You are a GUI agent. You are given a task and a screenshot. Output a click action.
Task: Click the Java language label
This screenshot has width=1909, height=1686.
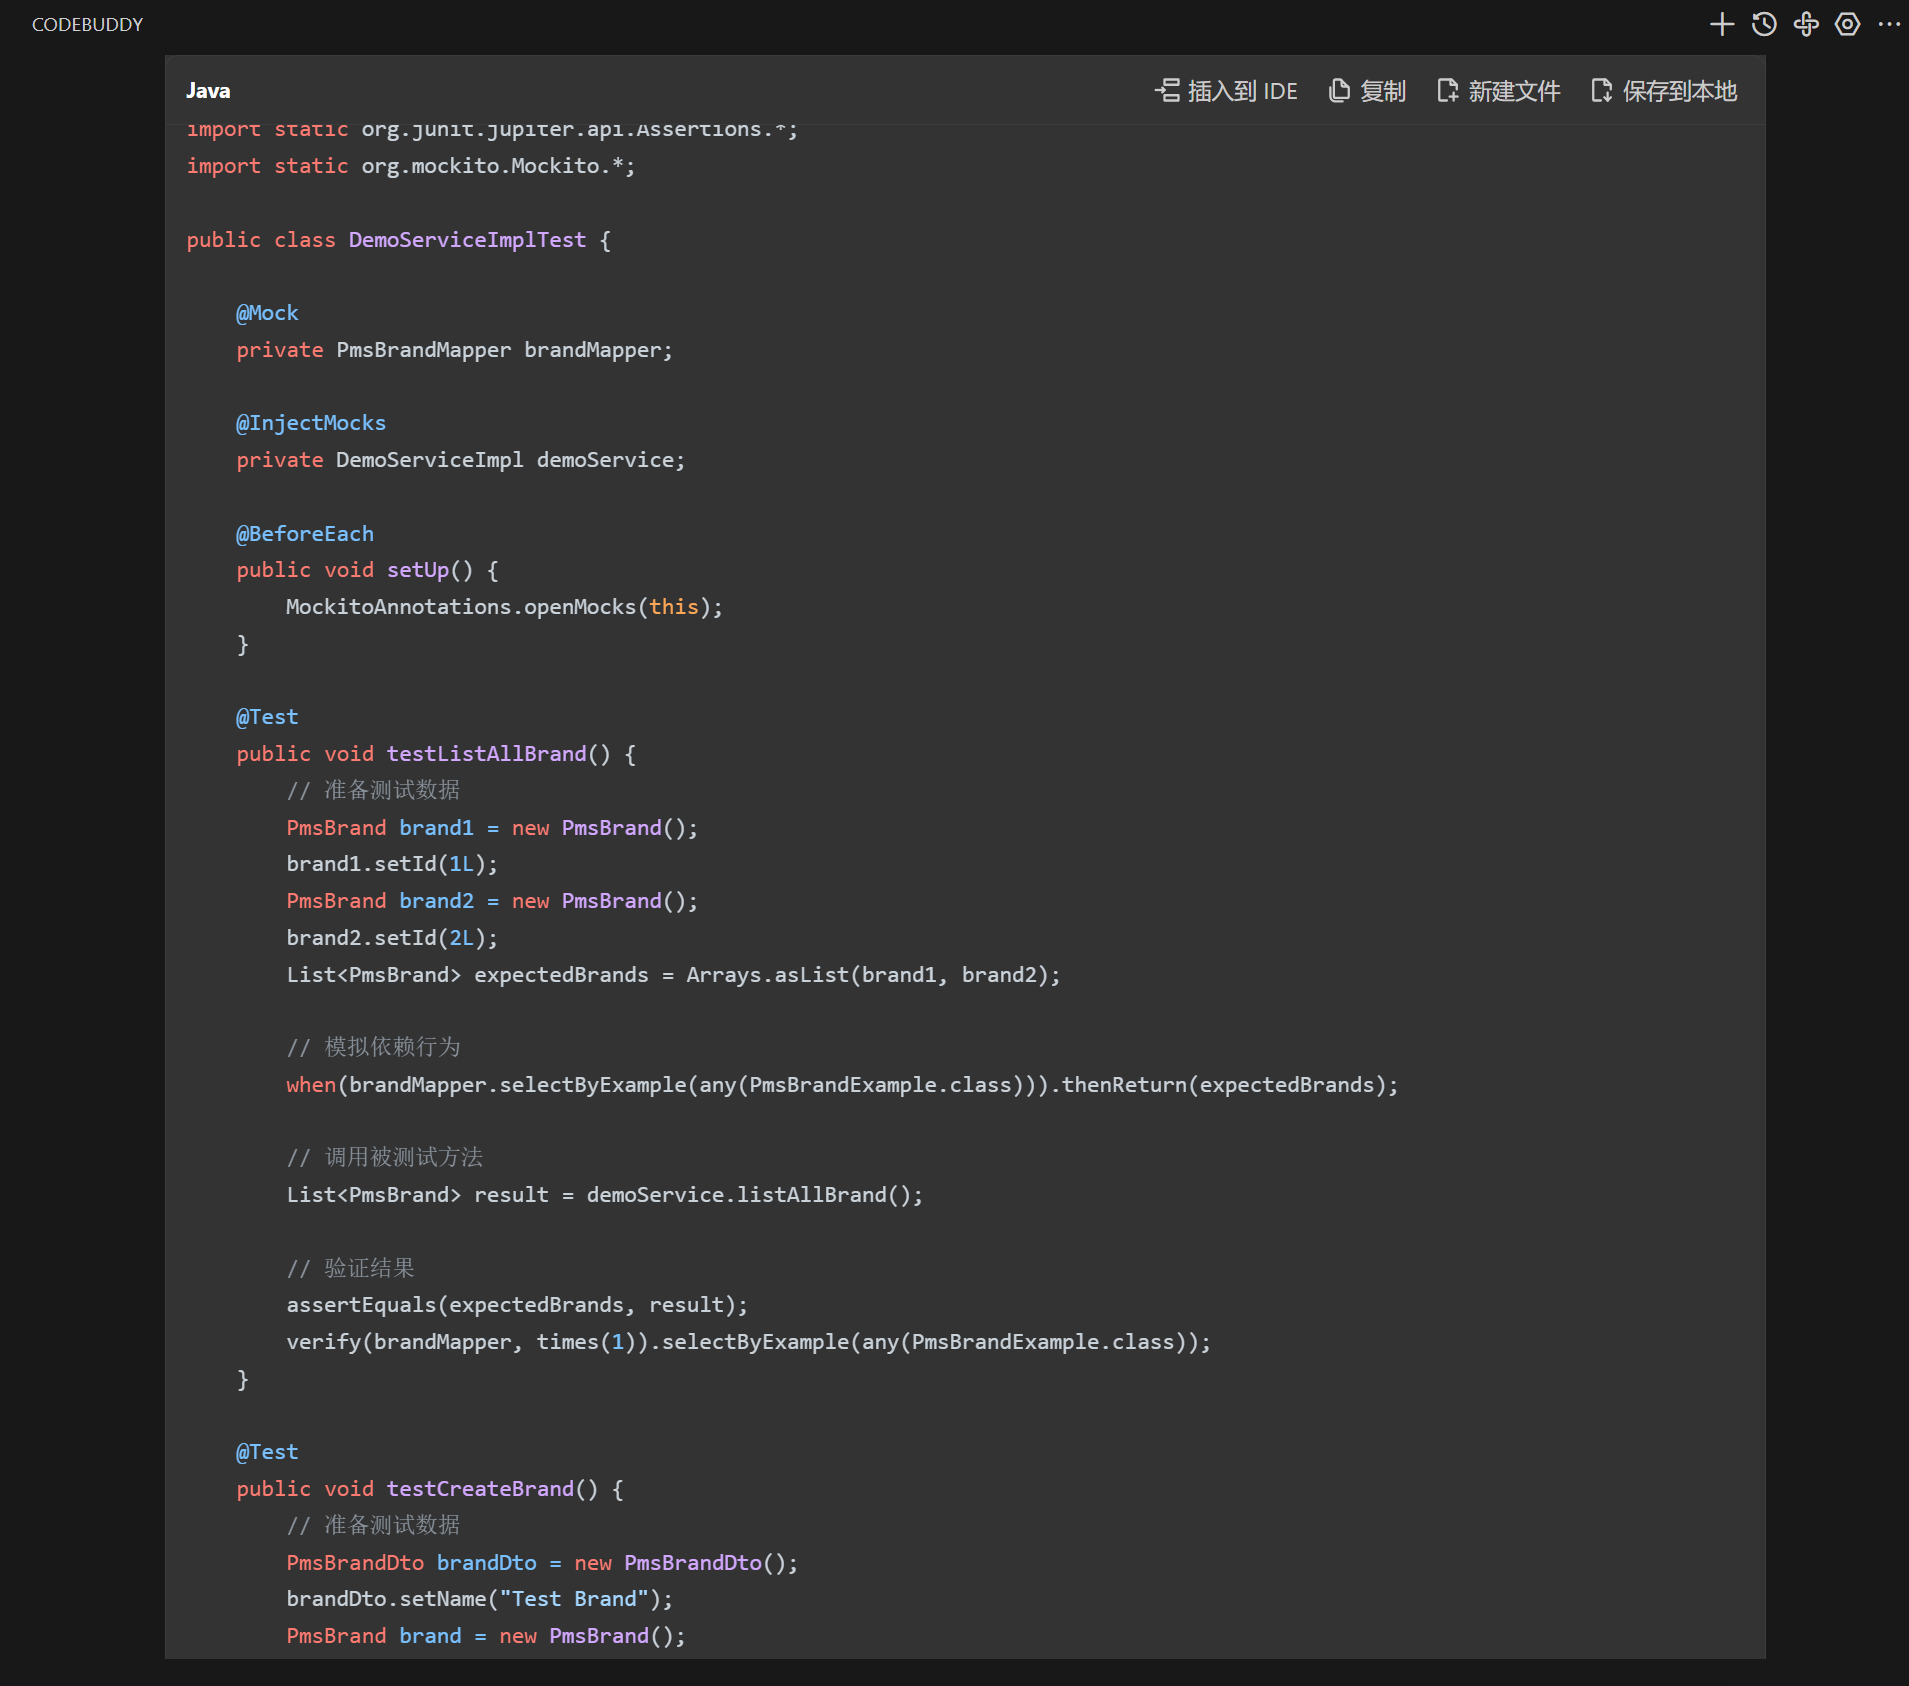click(x=208, y=91)
